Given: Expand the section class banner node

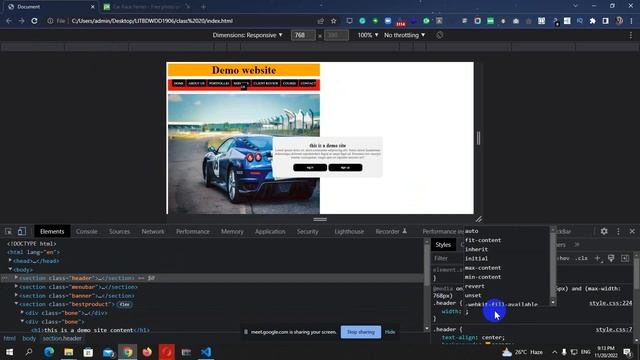Looking at the screenshot, I should click(x=16, y=296).
